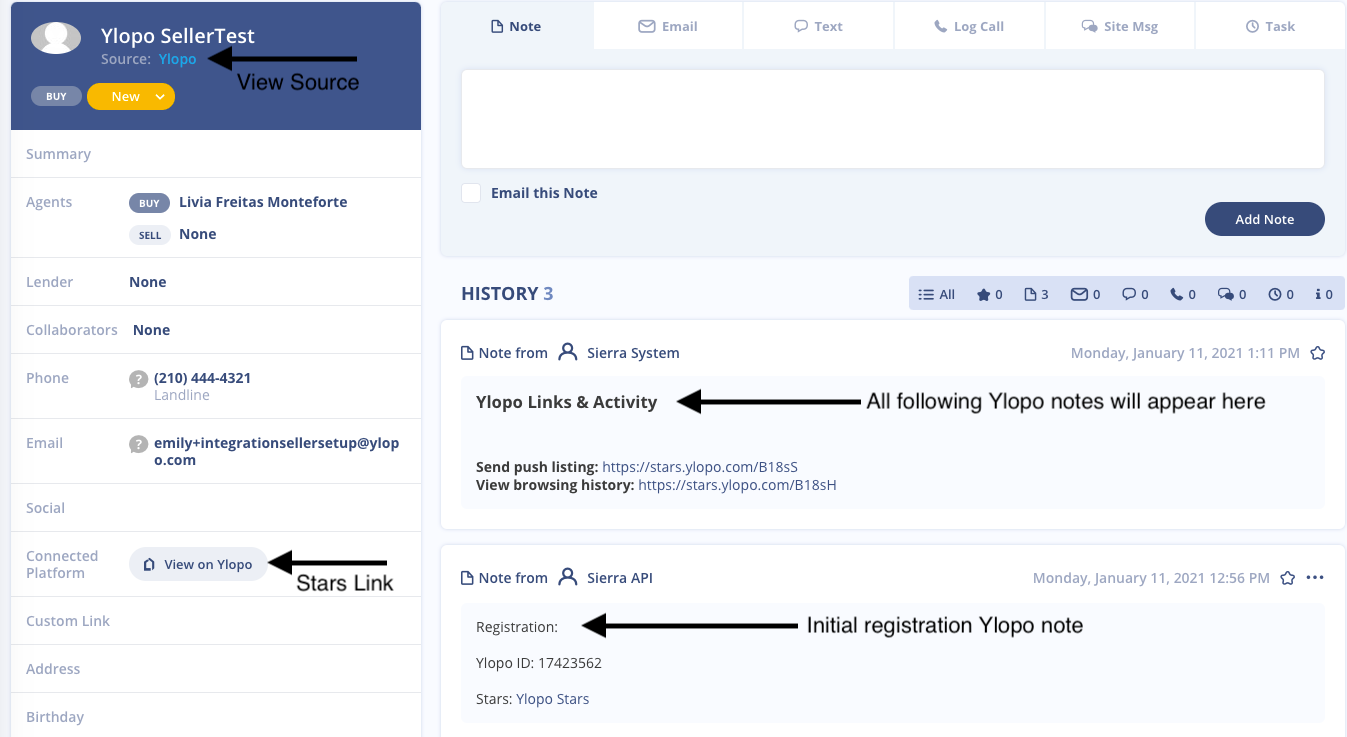Open the Log Call tab

coord(968,26)
